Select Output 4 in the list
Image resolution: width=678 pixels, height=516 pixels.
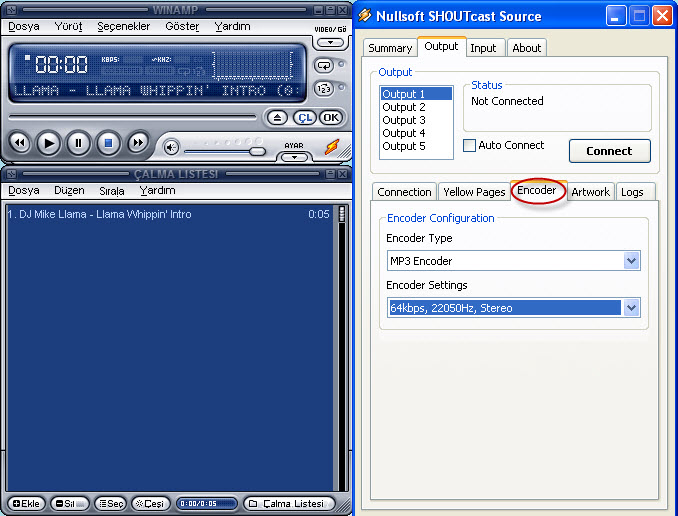pos(416,133)
